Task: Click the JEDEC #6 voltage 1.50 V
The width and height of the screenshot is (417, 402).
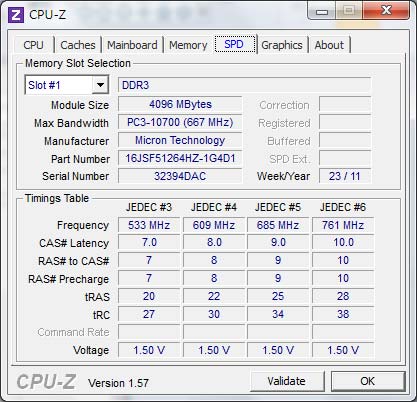Action: tap(343, 350)
